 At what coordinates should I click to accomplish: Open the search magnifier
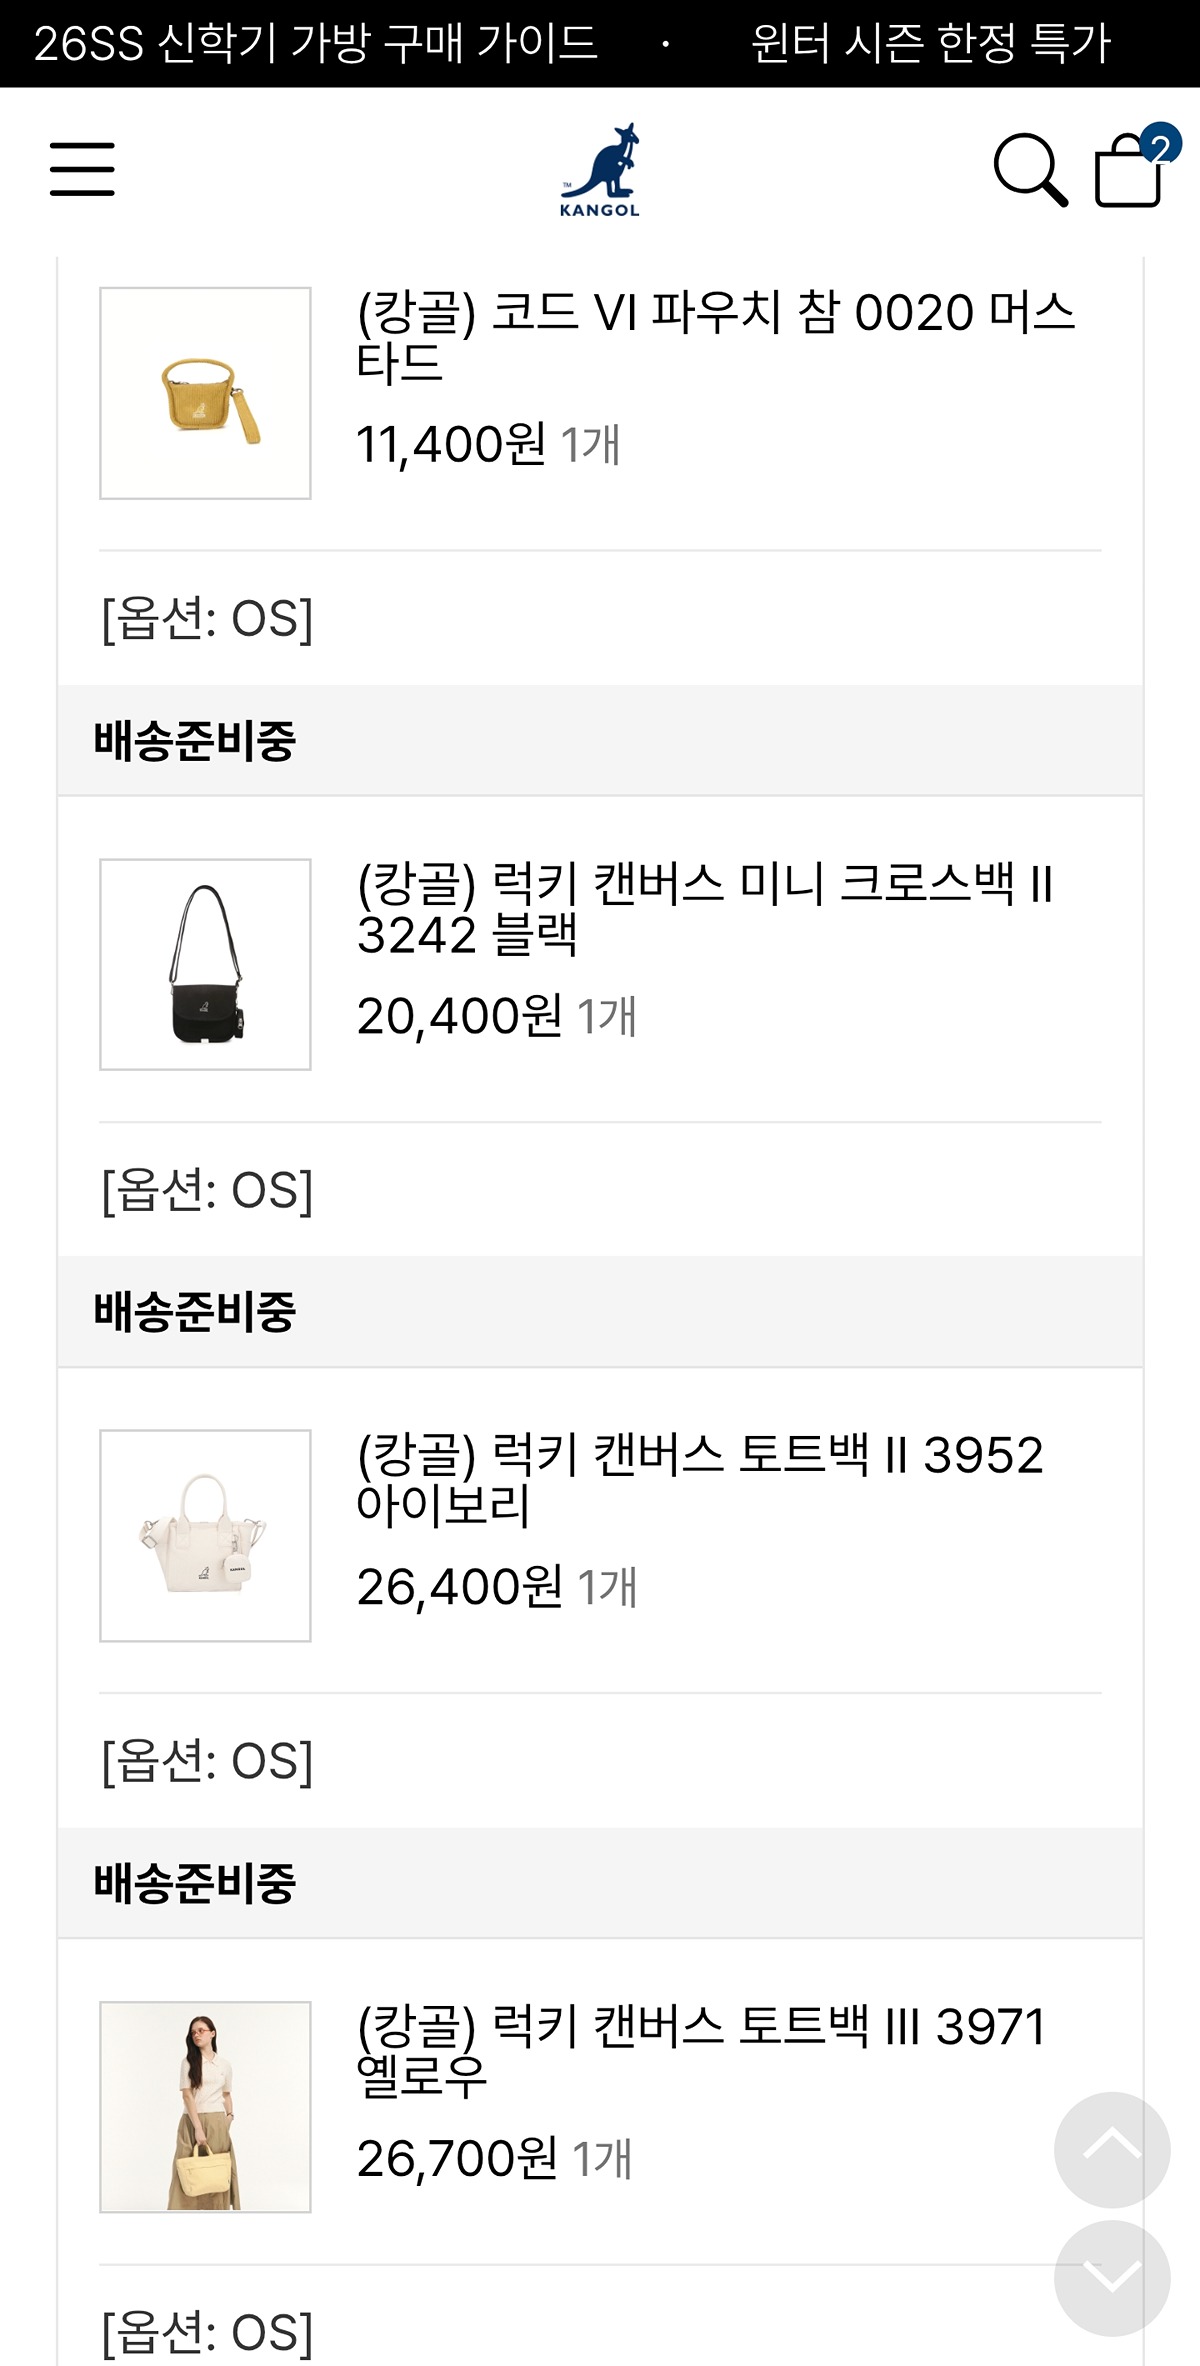[x=1030, y=170]
